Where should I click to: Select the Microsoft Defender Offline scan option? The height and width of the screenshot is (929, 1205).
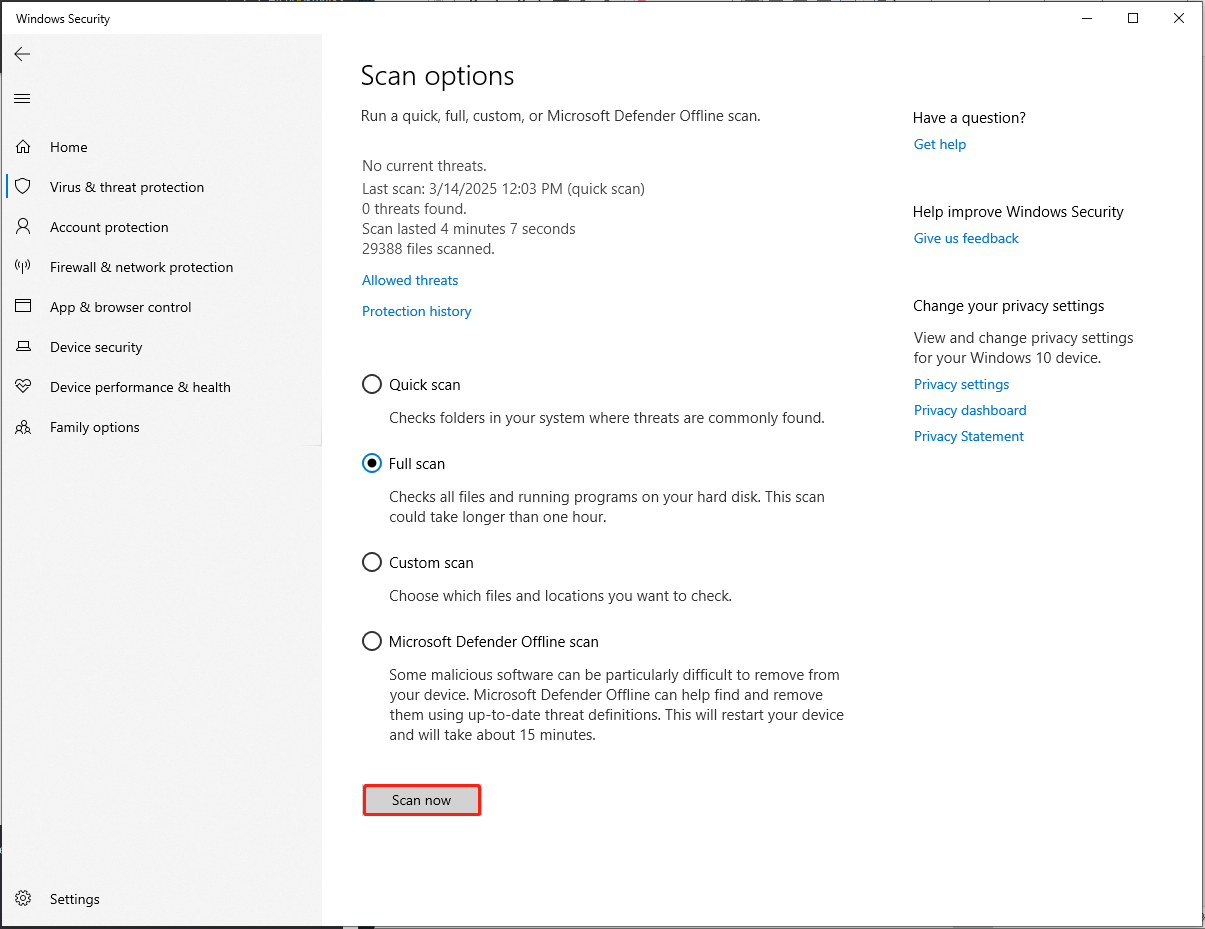click(372, 642)
